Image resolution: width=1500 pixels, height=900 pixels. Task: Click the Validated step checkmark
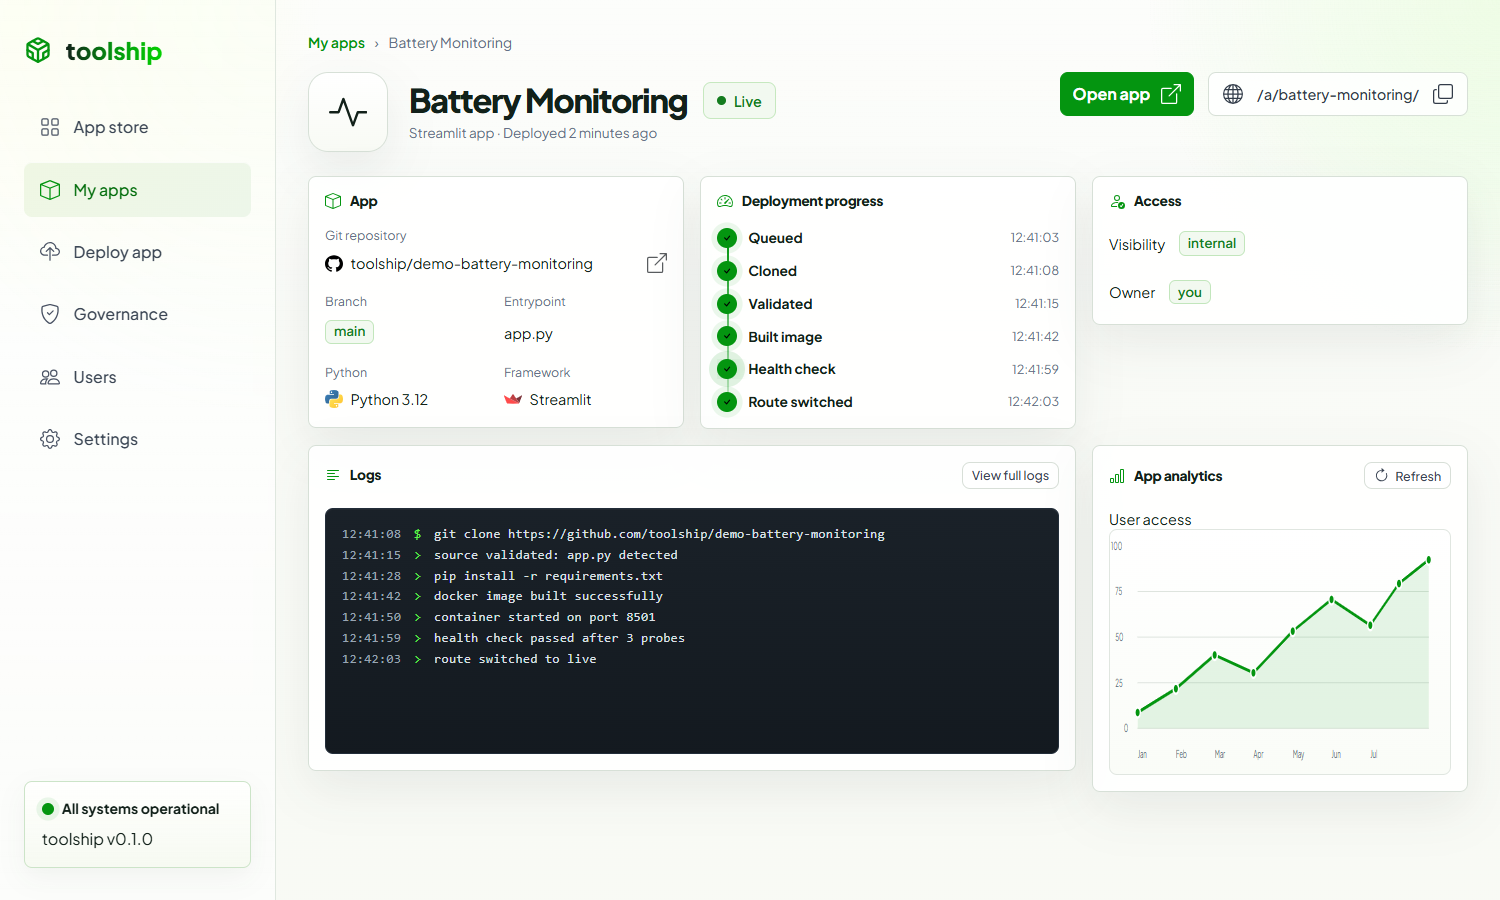click(x=727, y=304)
